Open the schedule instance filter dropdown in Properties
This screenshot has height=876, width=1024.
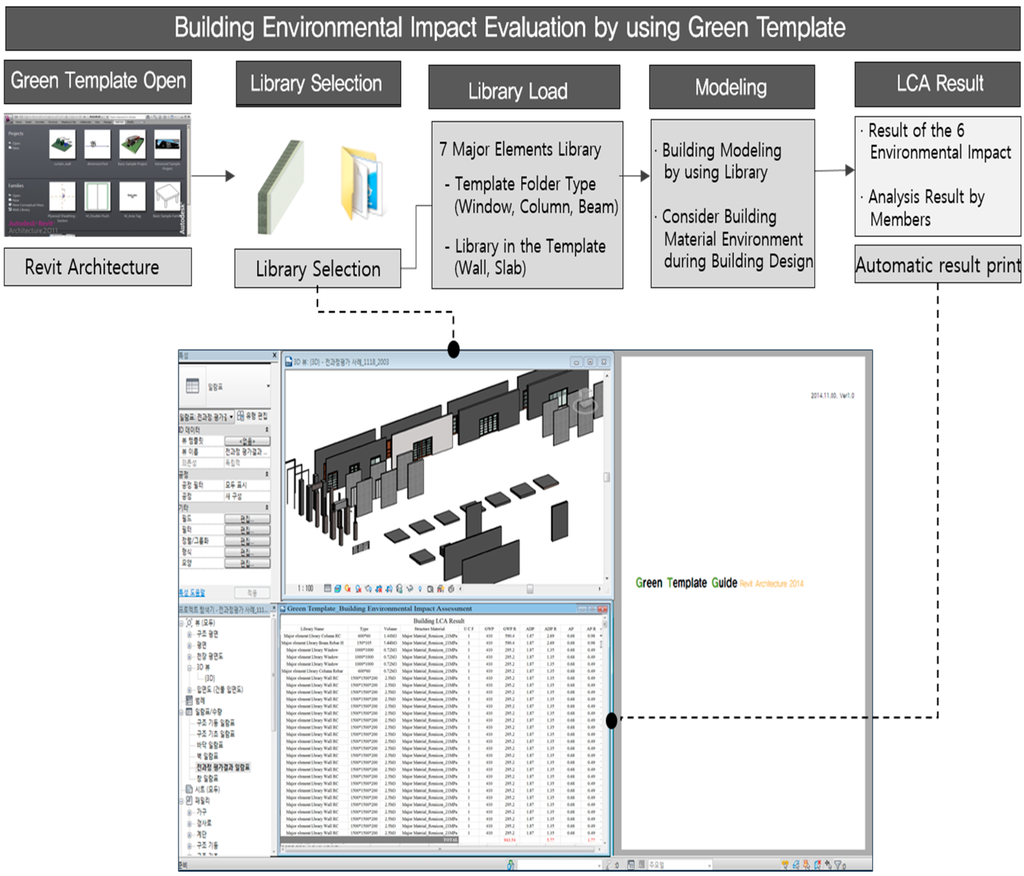point(231,416)
